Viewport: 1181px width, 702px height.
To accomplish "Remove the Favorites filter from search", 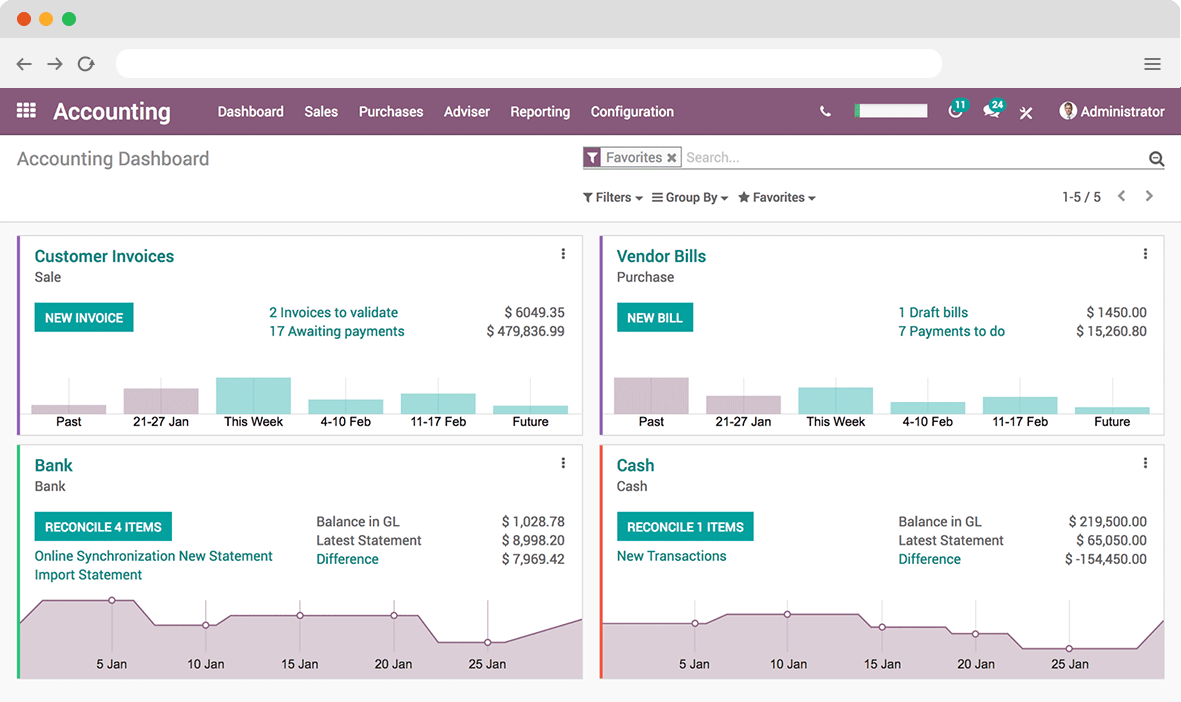I will (672, 157).
